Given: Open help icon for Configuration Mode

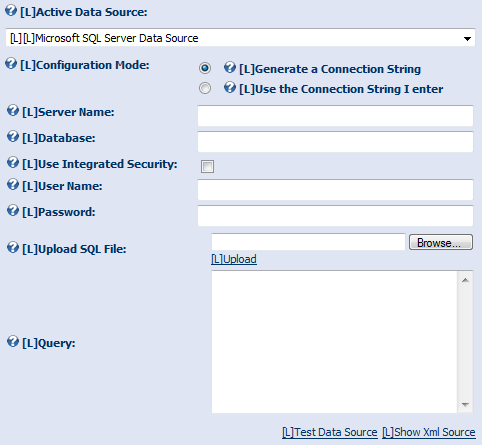Looking at the screenshot, I should pos(11,63).
